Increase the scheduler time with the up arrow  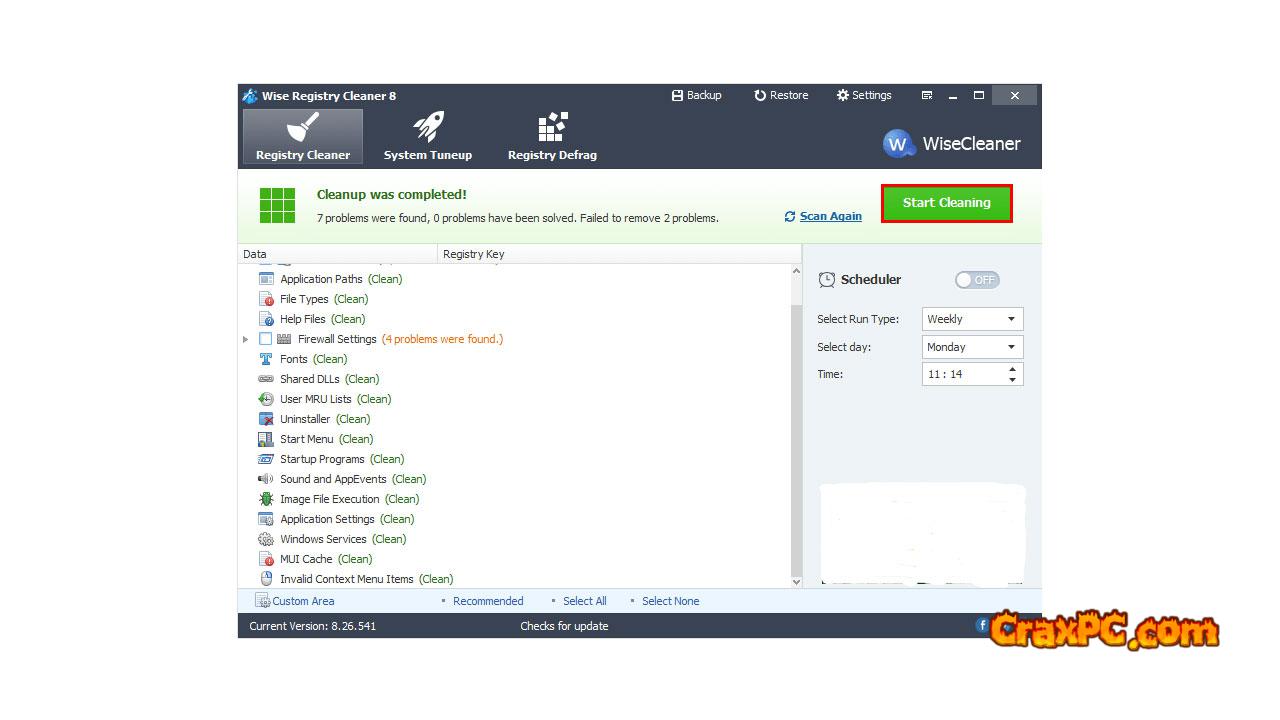tap(1012, 369)
